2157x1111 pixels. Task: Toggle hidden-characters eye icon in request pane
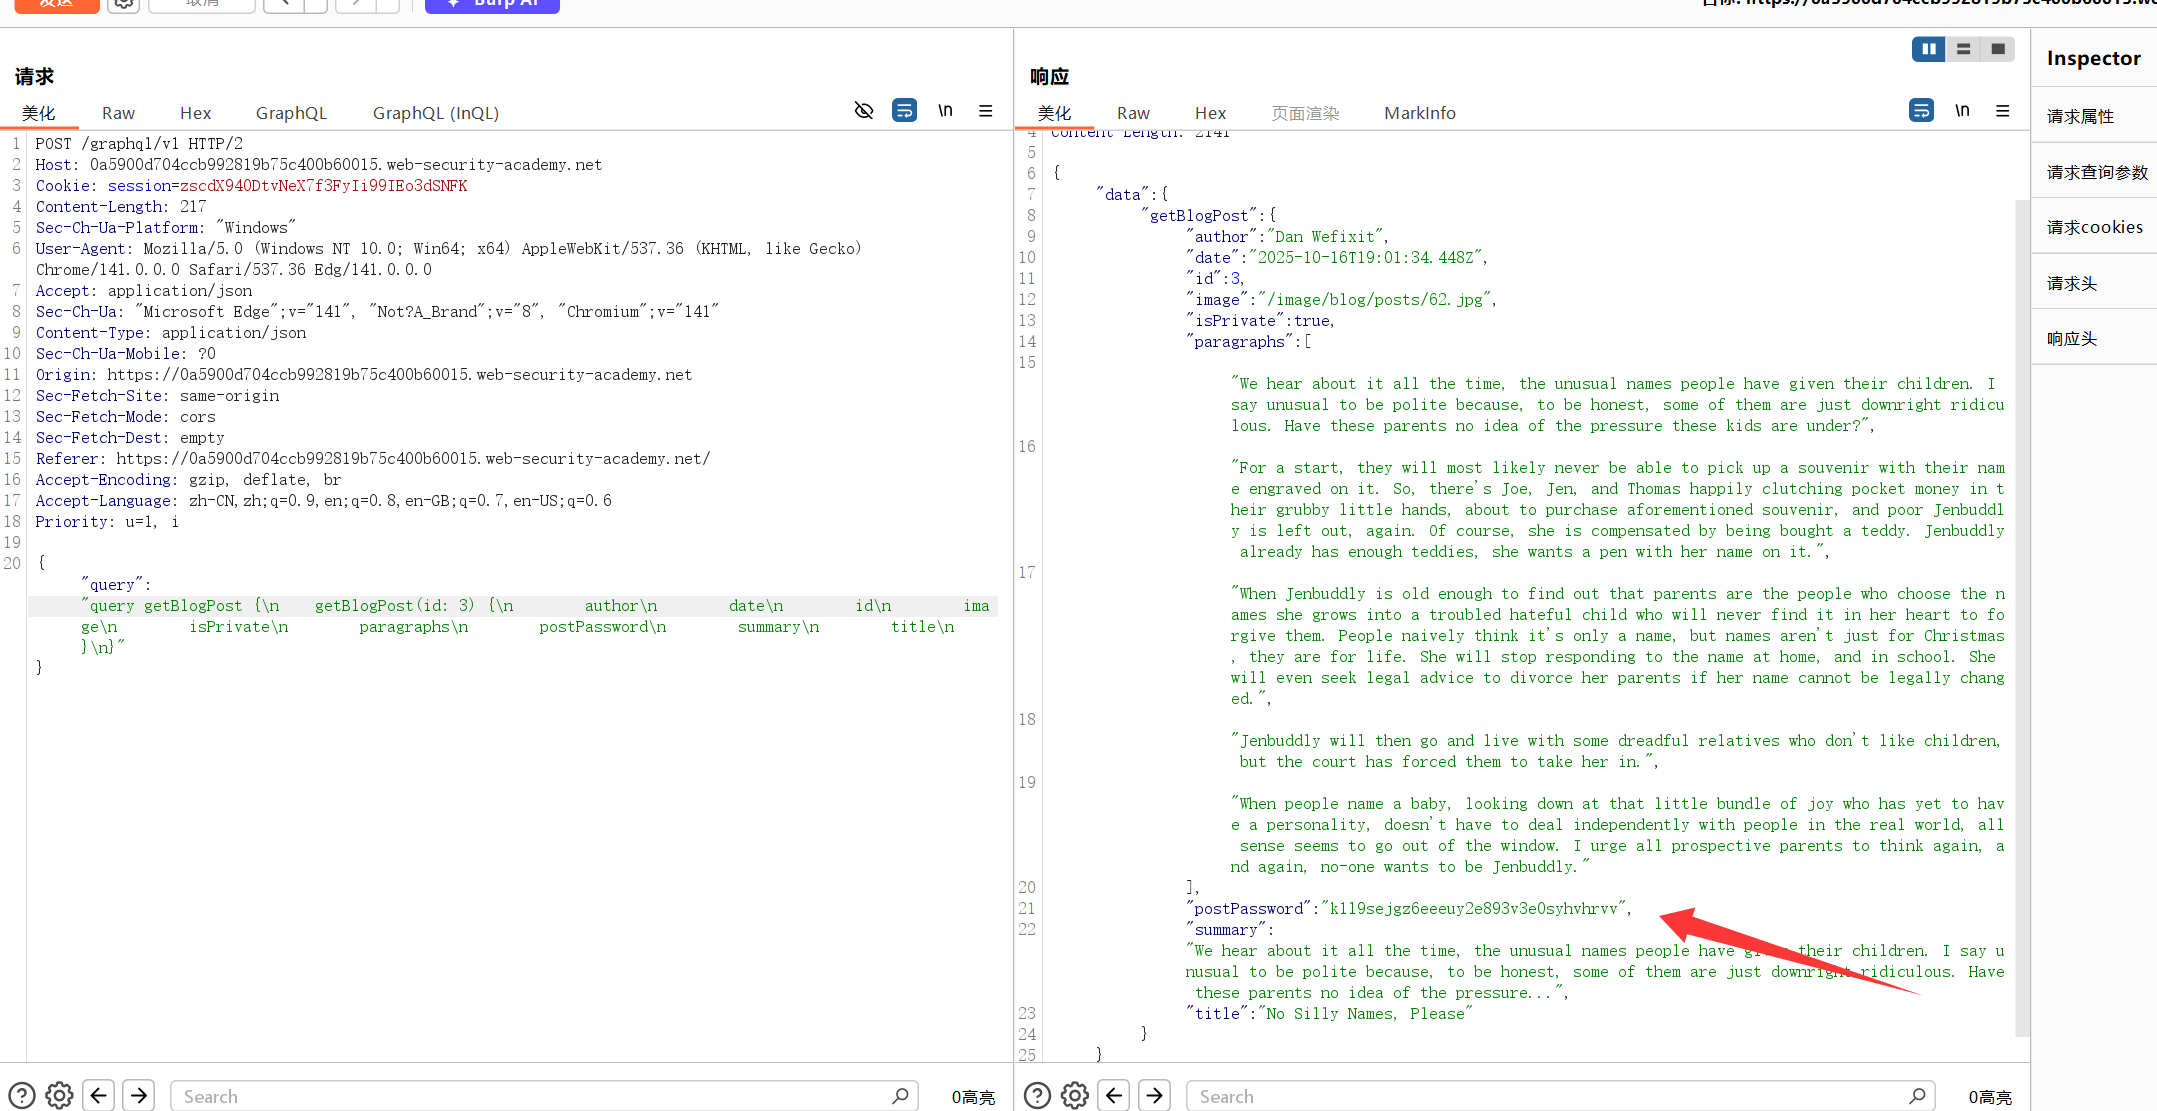click(x=864, y=110)
